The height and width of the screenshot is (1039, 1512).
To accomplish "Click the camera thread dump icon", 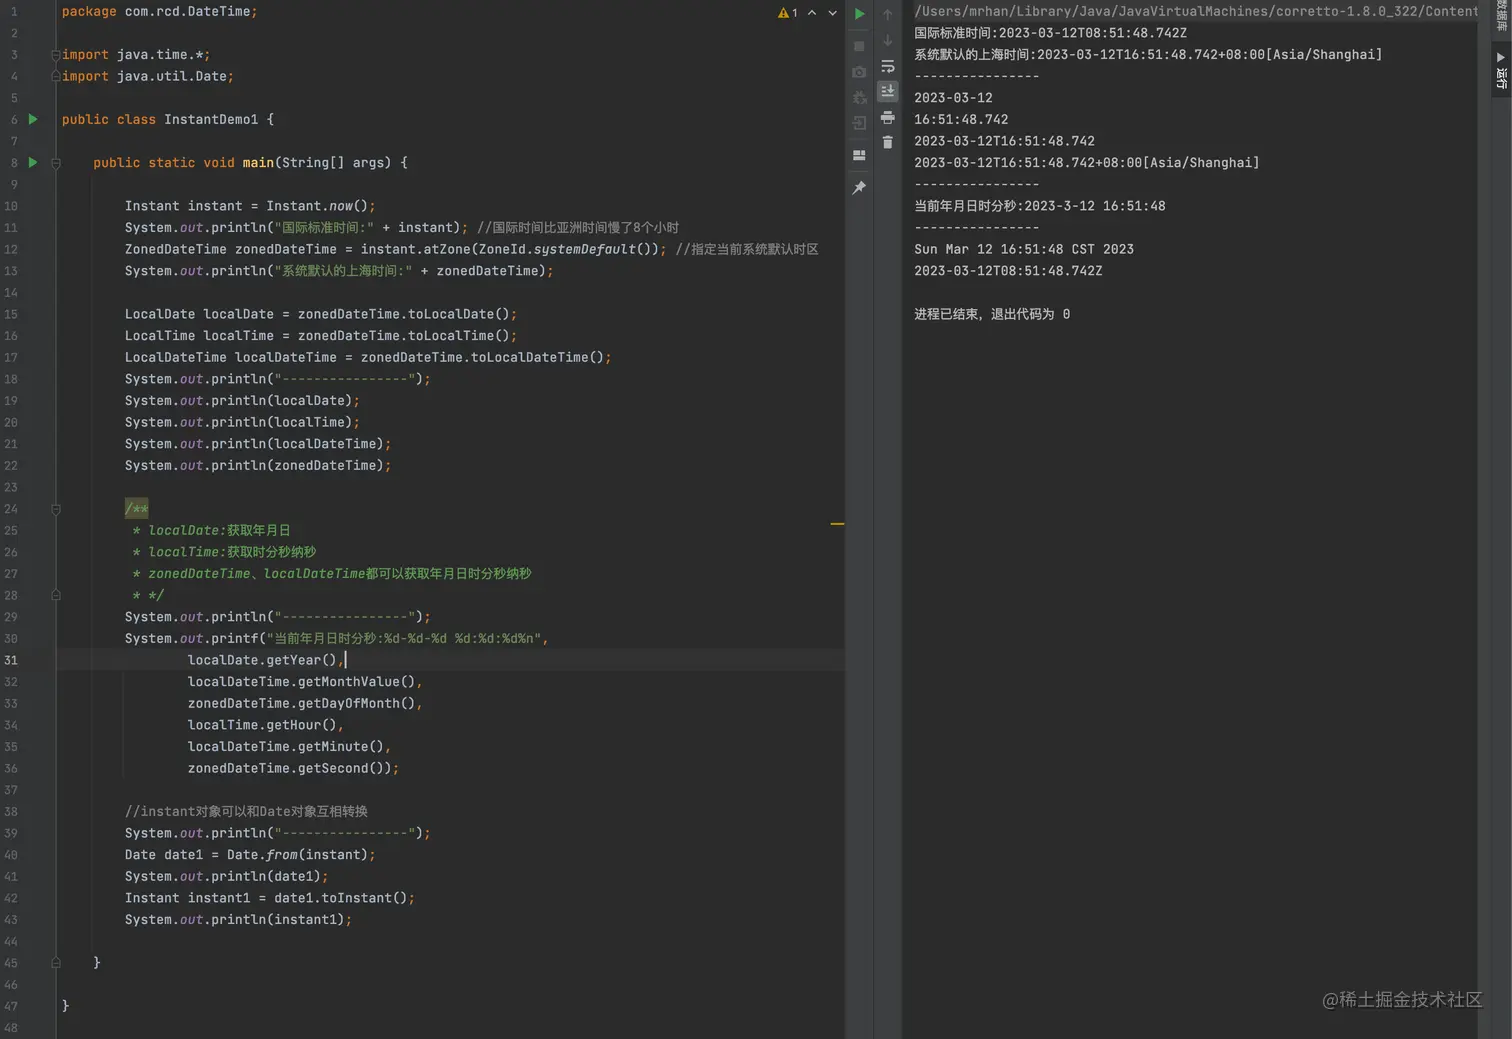I will [859, 72].
